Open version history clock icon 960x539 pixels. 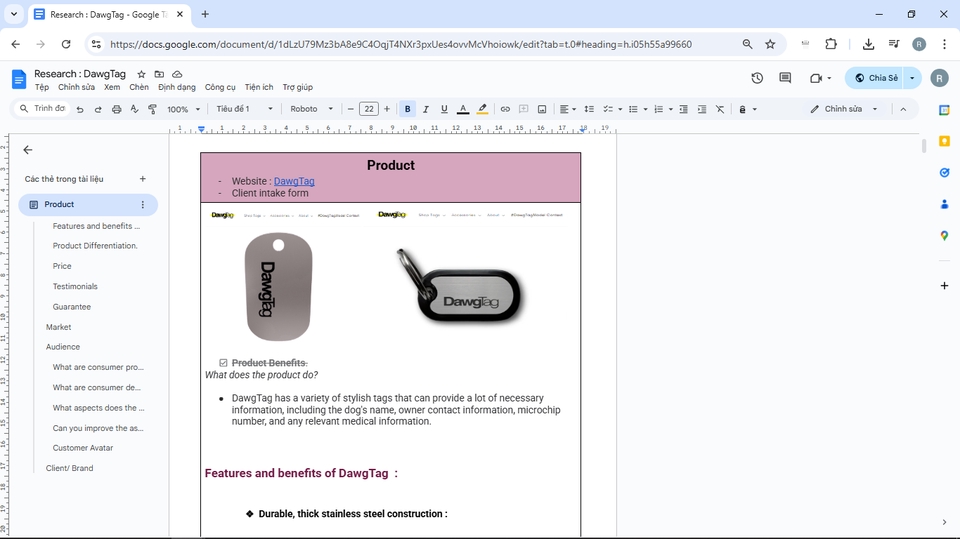tap(757, 78)
